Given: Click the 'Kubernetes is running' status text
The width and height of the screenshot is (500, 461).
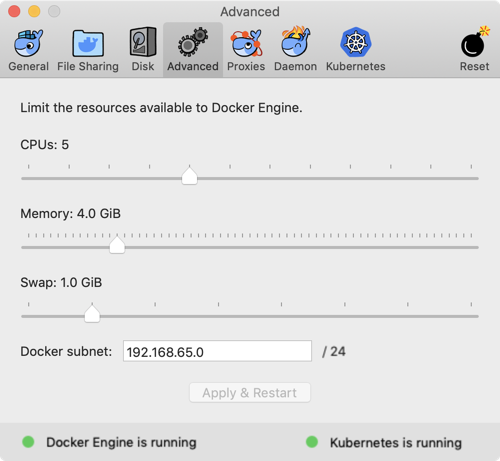Looking at the screenshot, I should point(396,443).
